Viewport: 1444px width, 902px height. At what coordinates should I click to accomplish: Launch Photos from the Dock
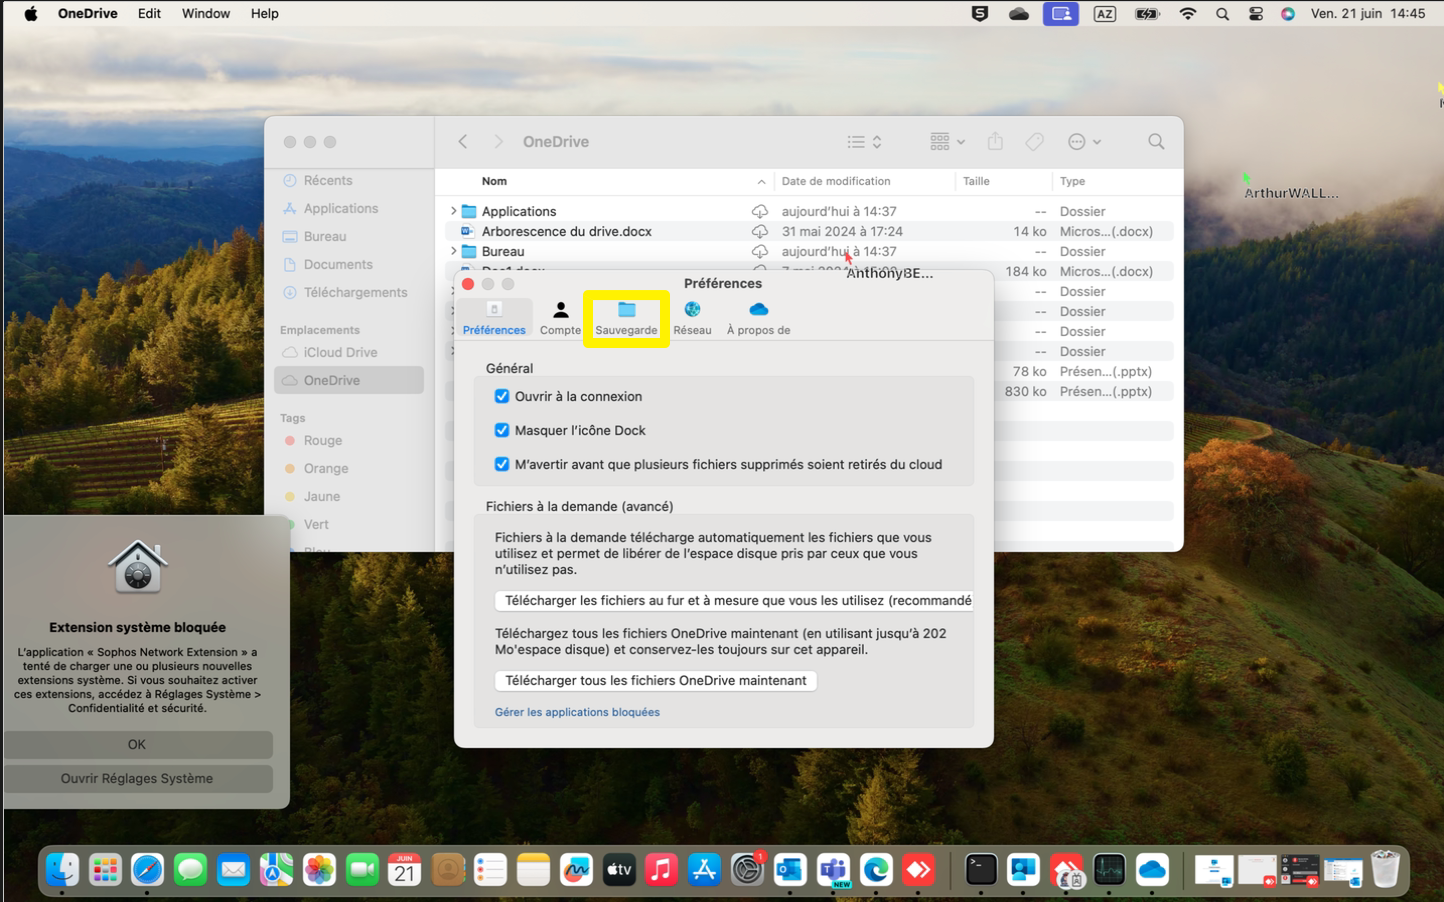tap(319, 869)
